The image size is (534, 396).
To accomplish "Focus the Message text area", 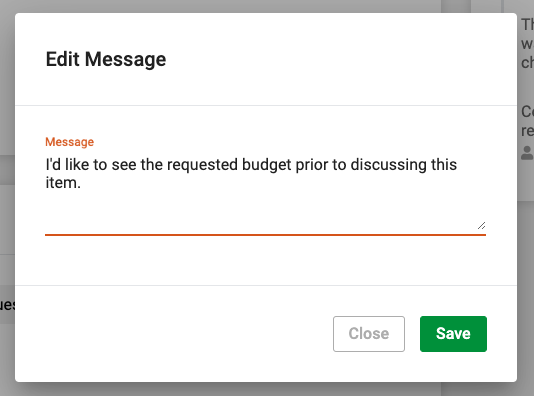I will point(265,192).
